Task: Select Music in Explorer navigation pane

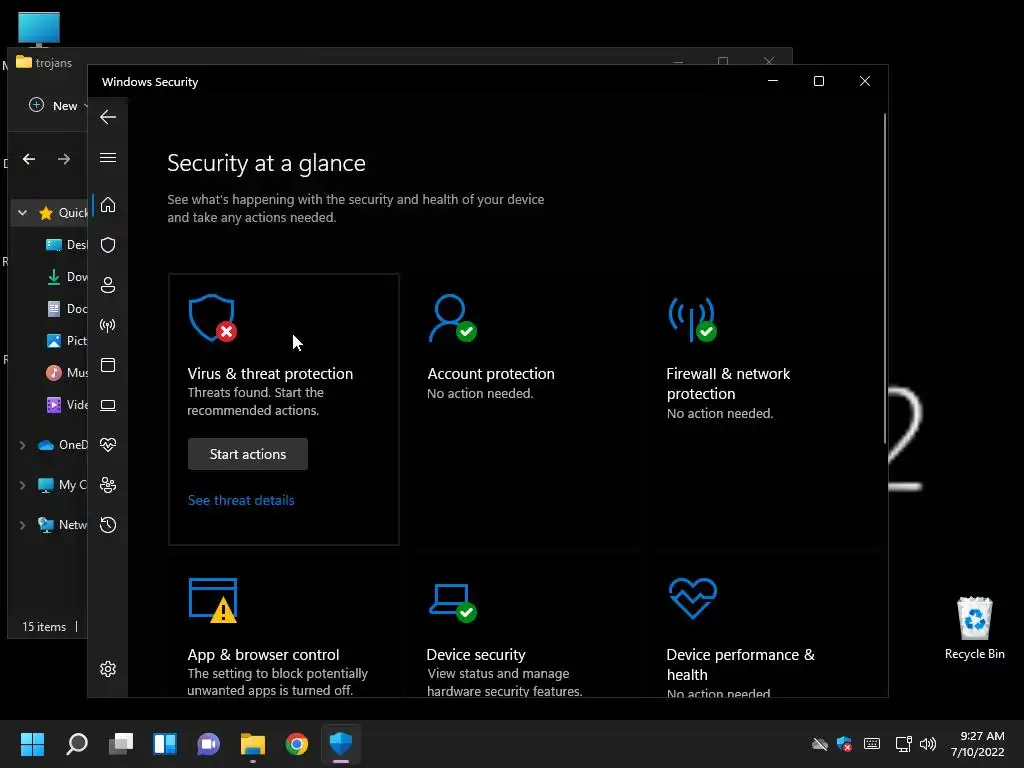Action: [65, 373]
